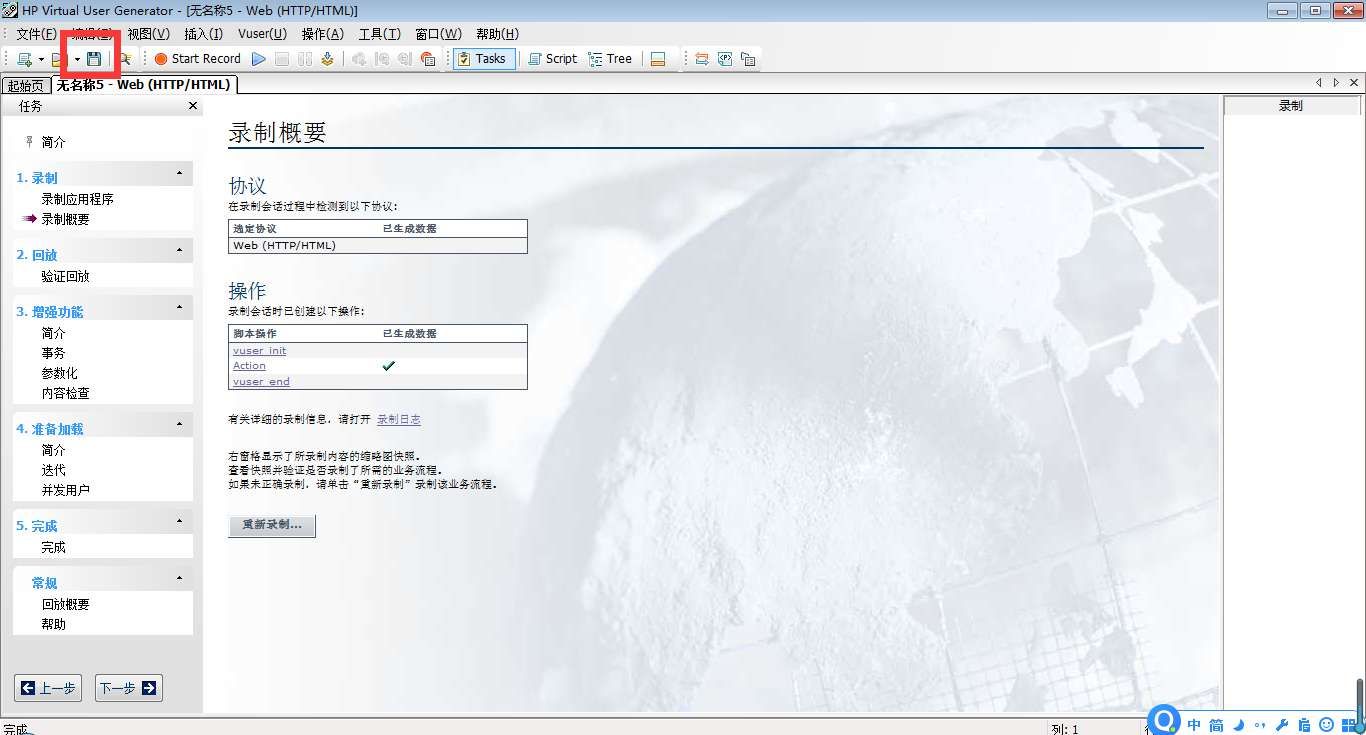Toggle the Tasks view button
The image size is (1366, 735).
[x=484, y=59]
